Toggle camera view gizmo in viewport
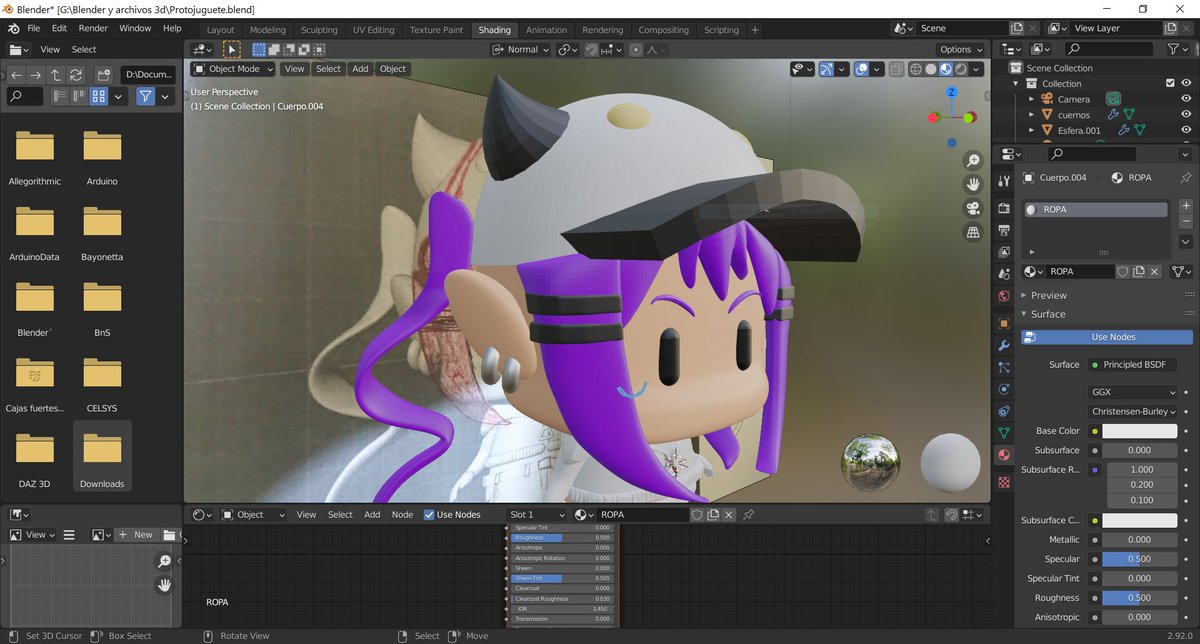The height and width of the screenshot is (644, 1200). click(973, 208)
